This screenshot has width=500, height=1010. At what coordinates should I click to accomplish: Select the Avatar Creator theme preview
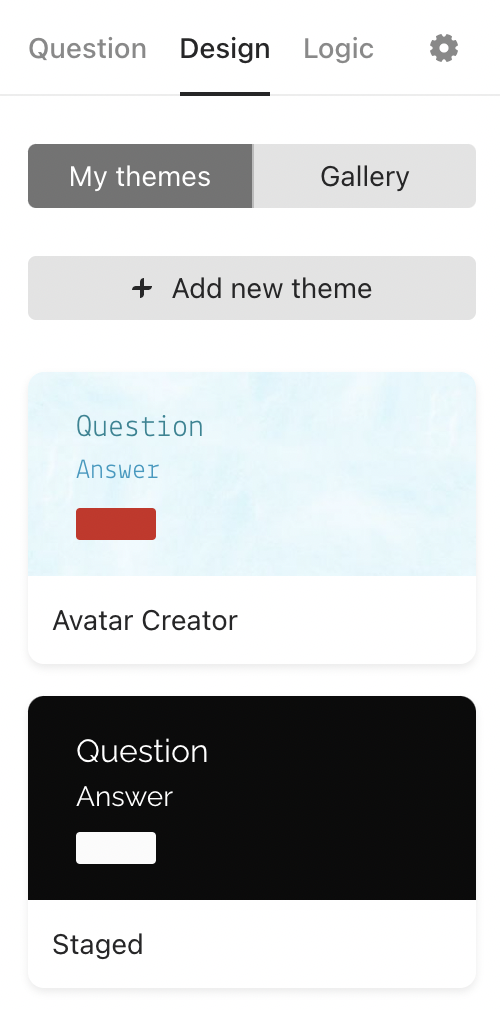(252, 474)
